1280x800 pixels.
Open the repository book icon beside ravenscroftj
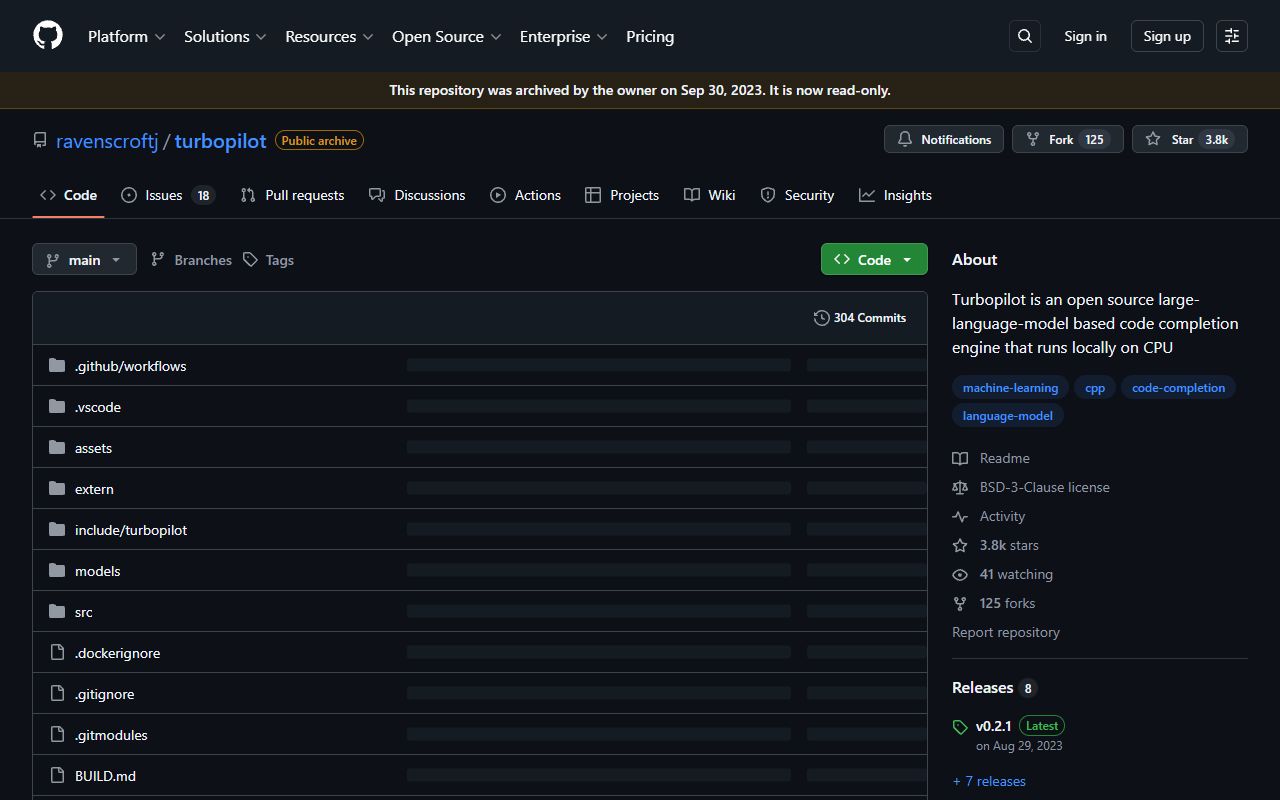point(40,140)
